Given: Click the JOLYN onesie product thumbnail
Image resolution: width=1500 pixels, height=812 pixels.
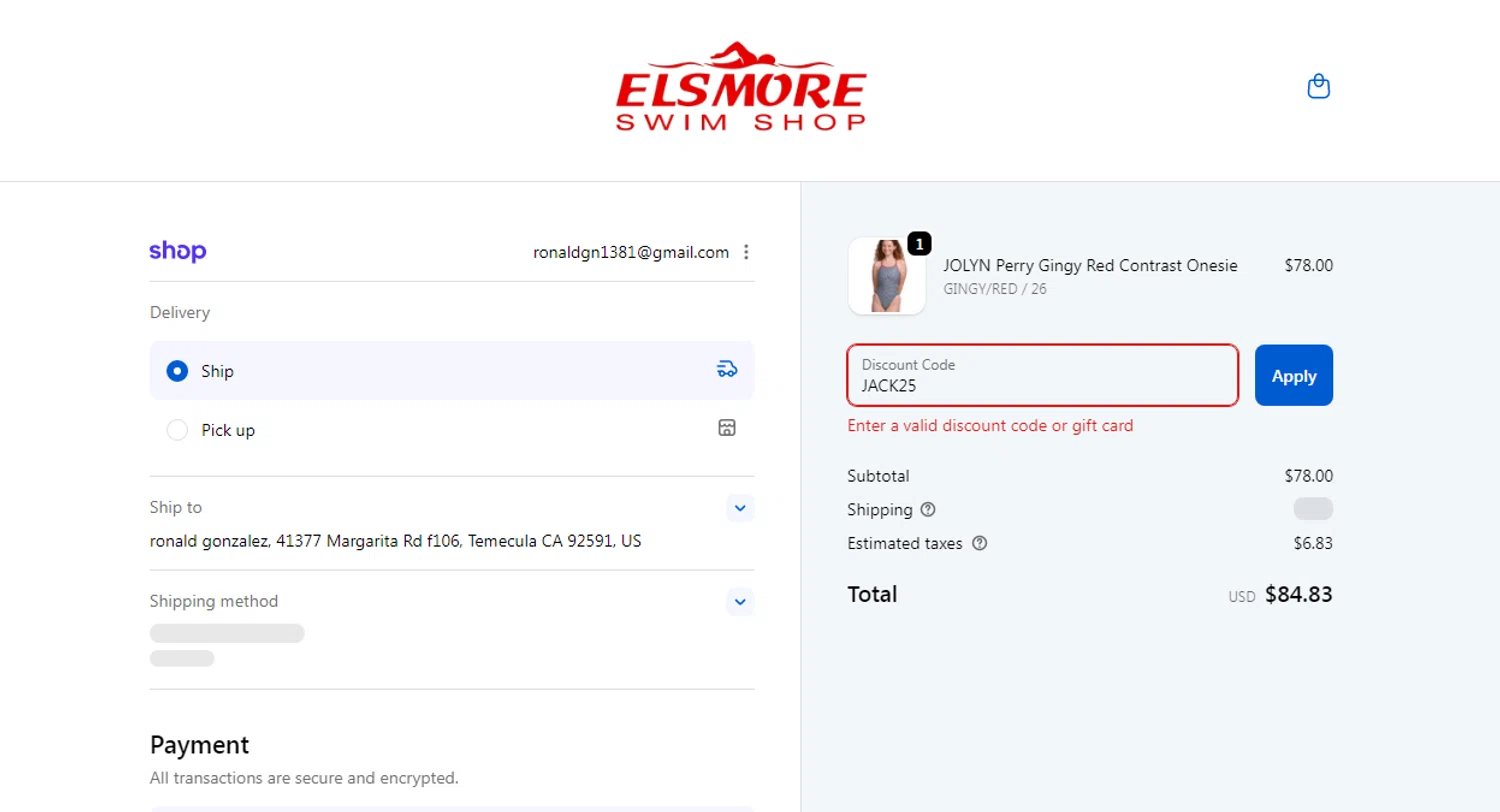Looking at the screenshot, I should (x=886, y=277).
